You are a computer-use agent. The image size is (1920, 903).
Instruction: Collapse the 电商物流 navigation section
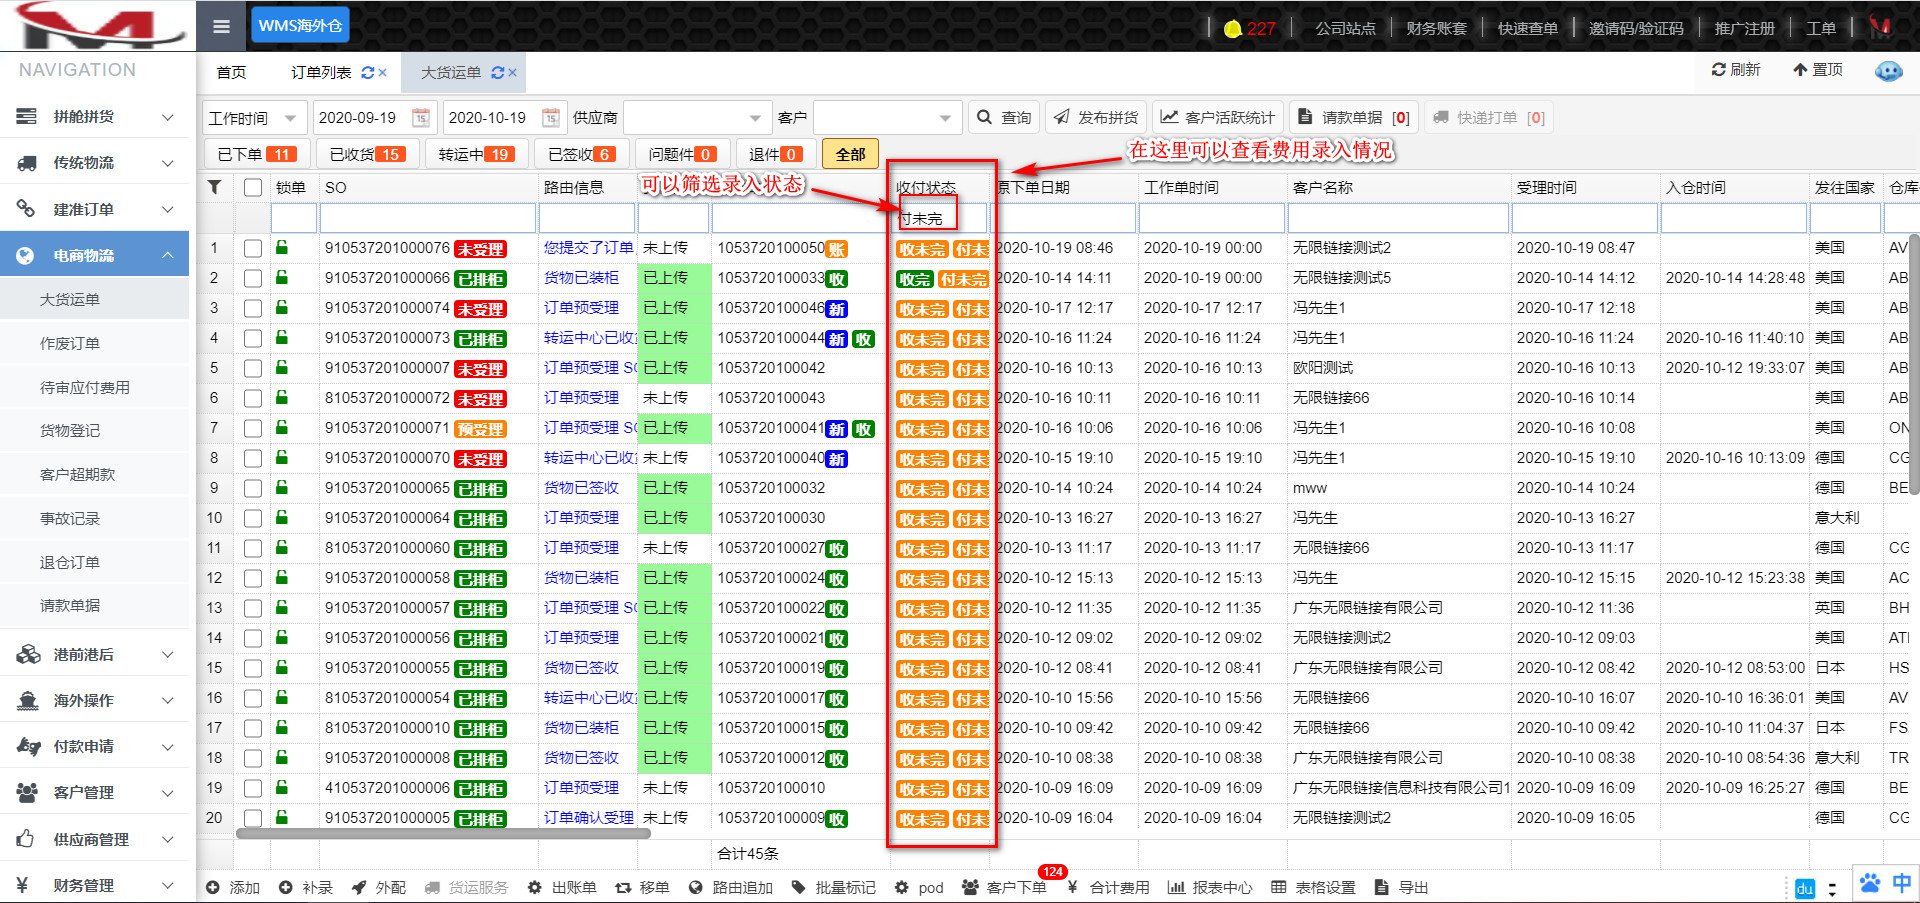(95, 255)
